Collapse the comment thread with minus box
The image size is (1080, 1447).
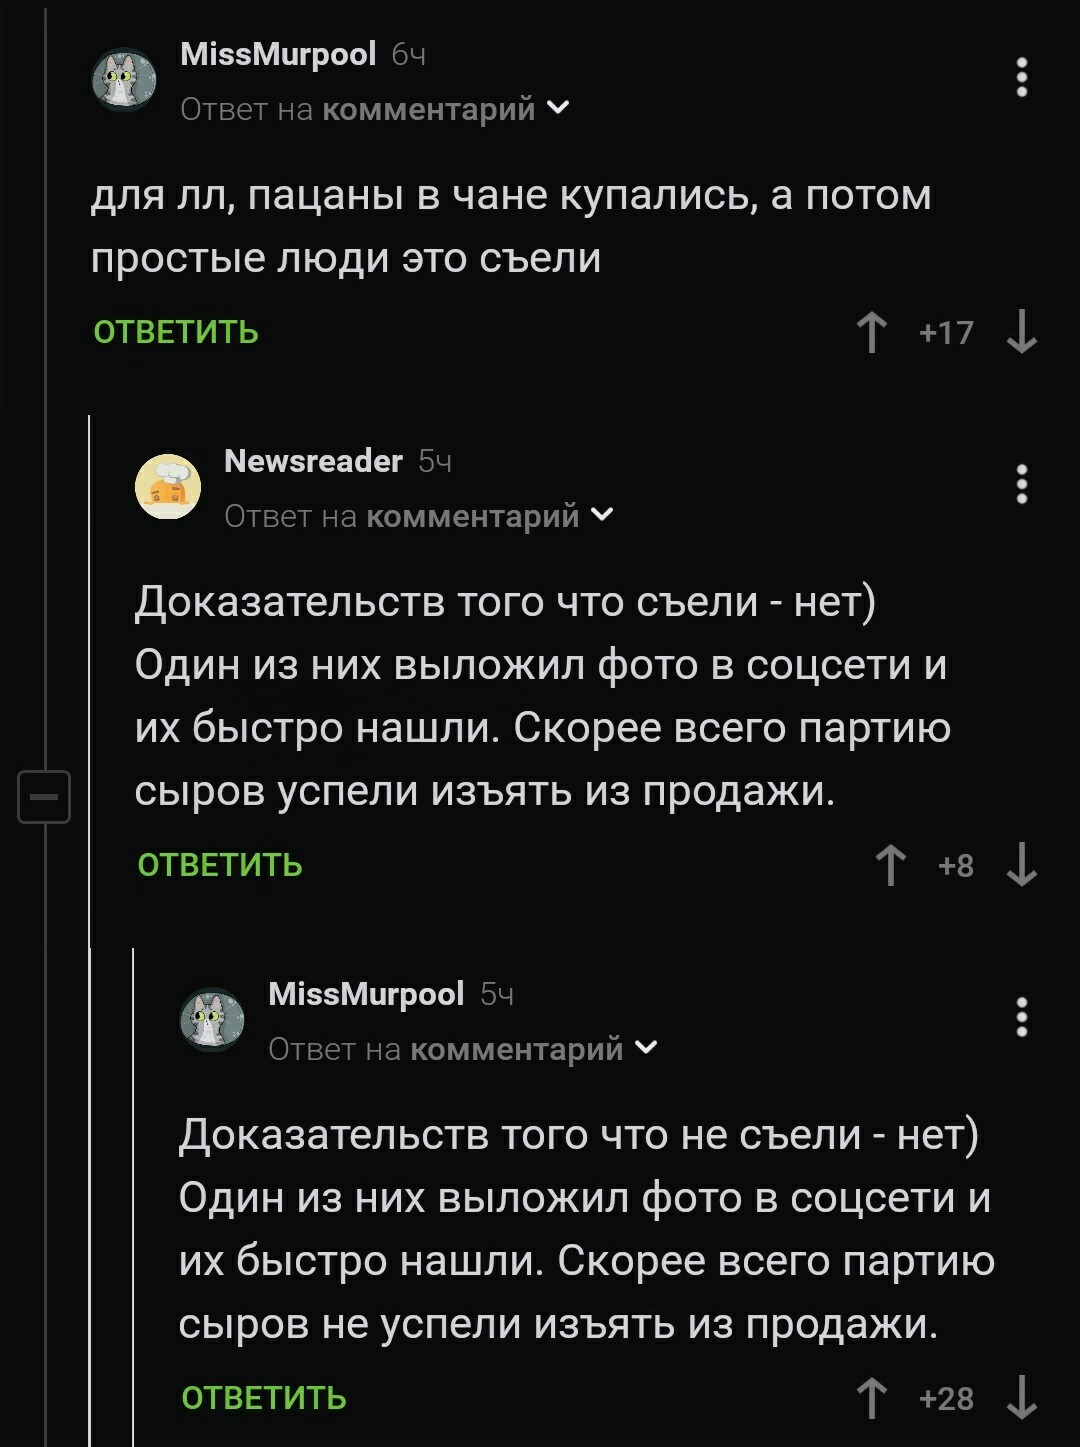(44, 797)
